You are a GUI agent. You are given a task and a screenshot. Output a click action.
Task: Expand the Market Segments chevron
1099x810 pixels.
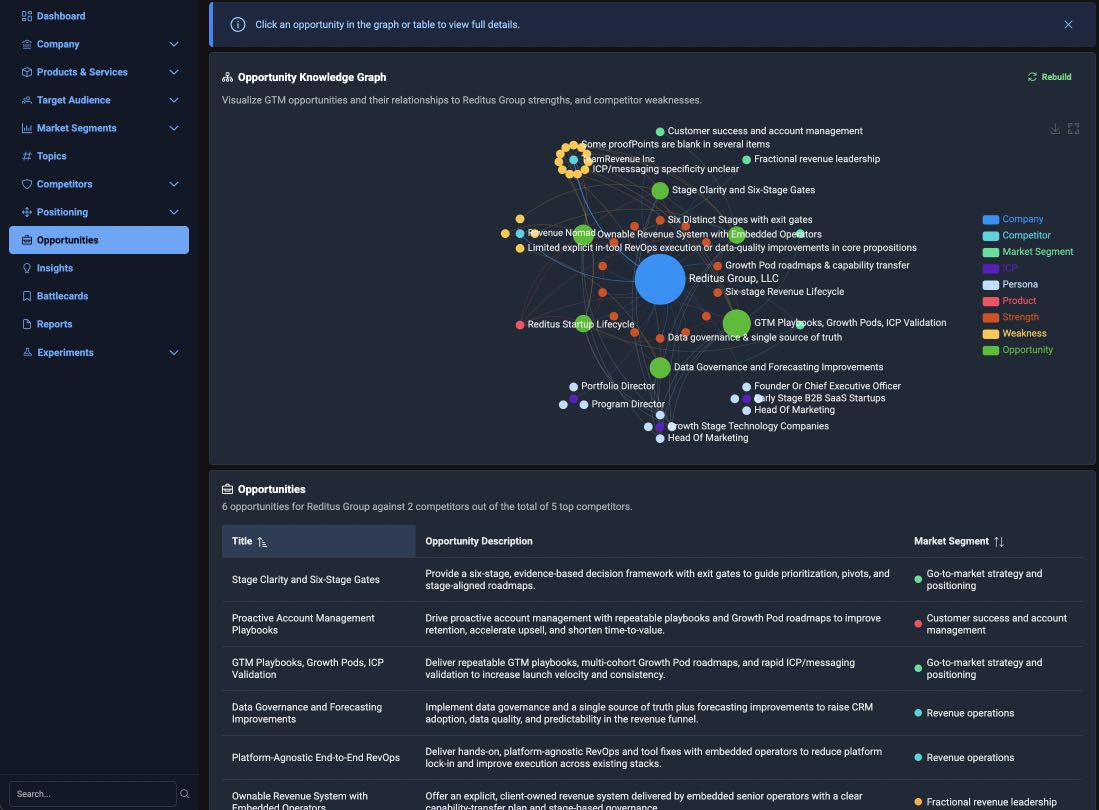174,128
